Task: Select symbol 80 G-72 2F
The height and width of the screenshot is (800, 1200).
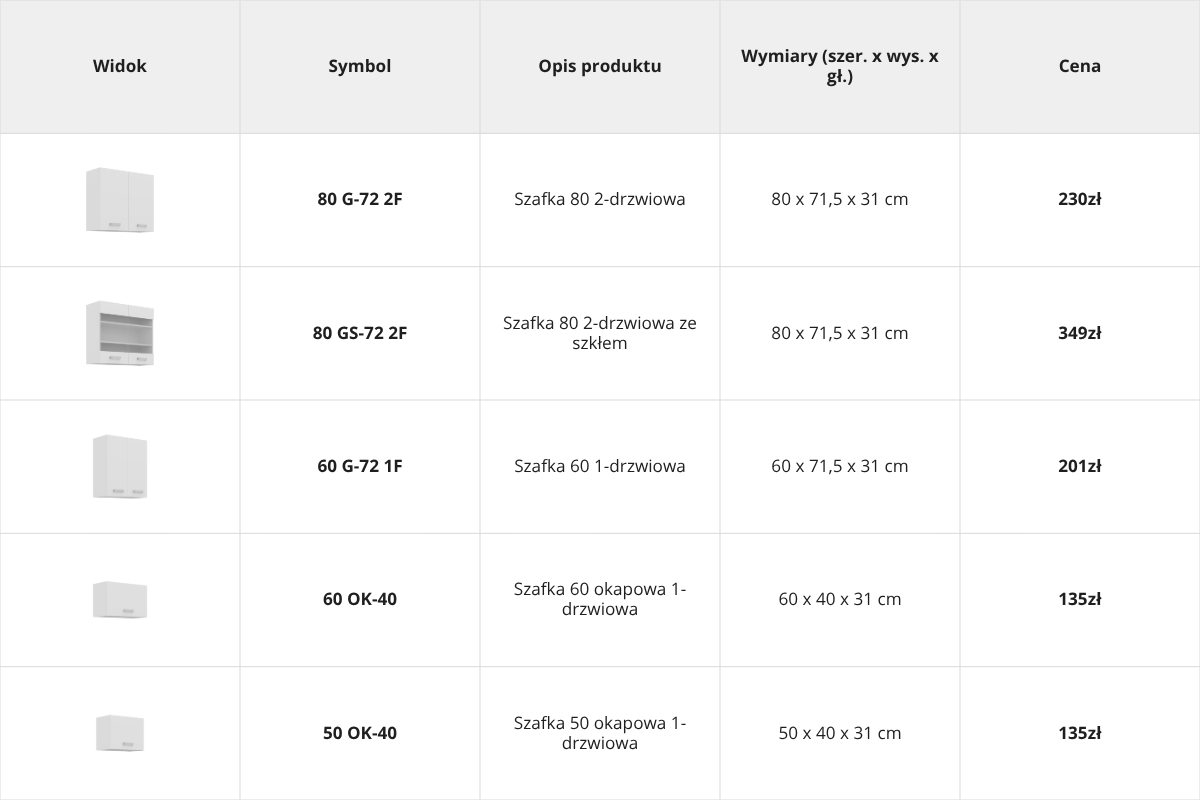Action: coord(360,199)
